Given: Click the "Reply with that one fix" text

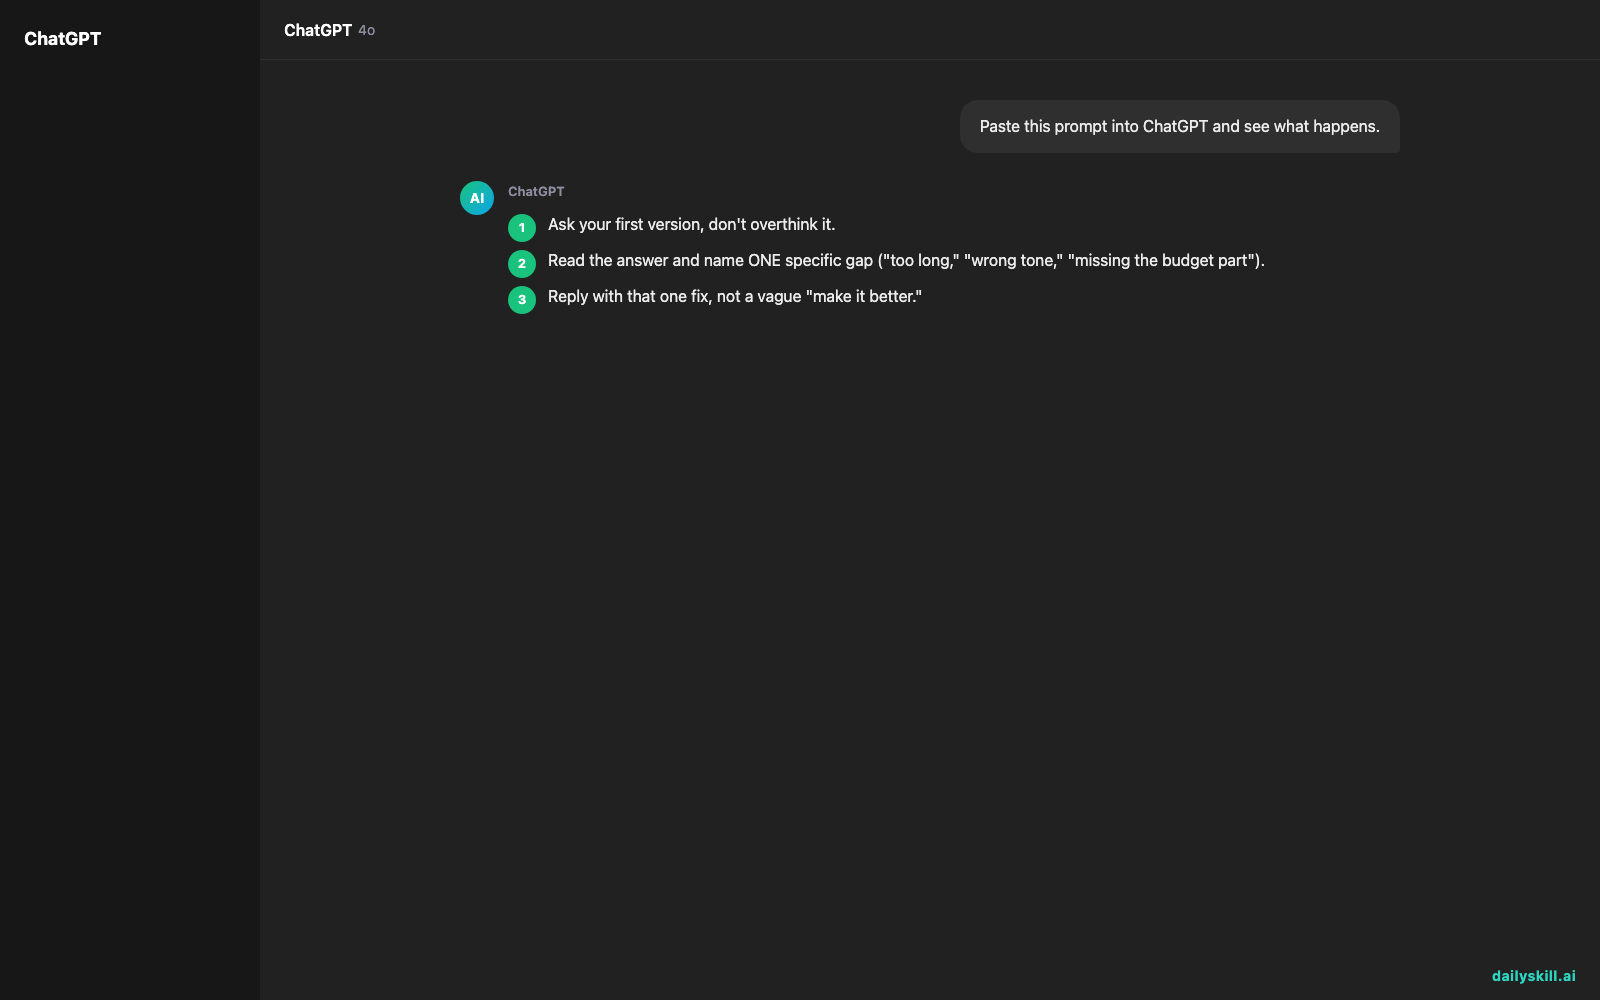Looking at the screenshot, I should tap(735, 297).
